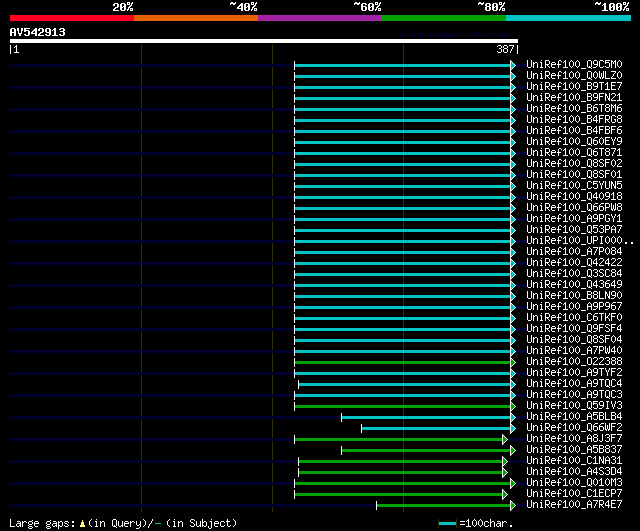Screen dimensions: 640x531
Task: Select the UniRef100_Q010M3 green alignment bar
Action: [x=402, y=484]
